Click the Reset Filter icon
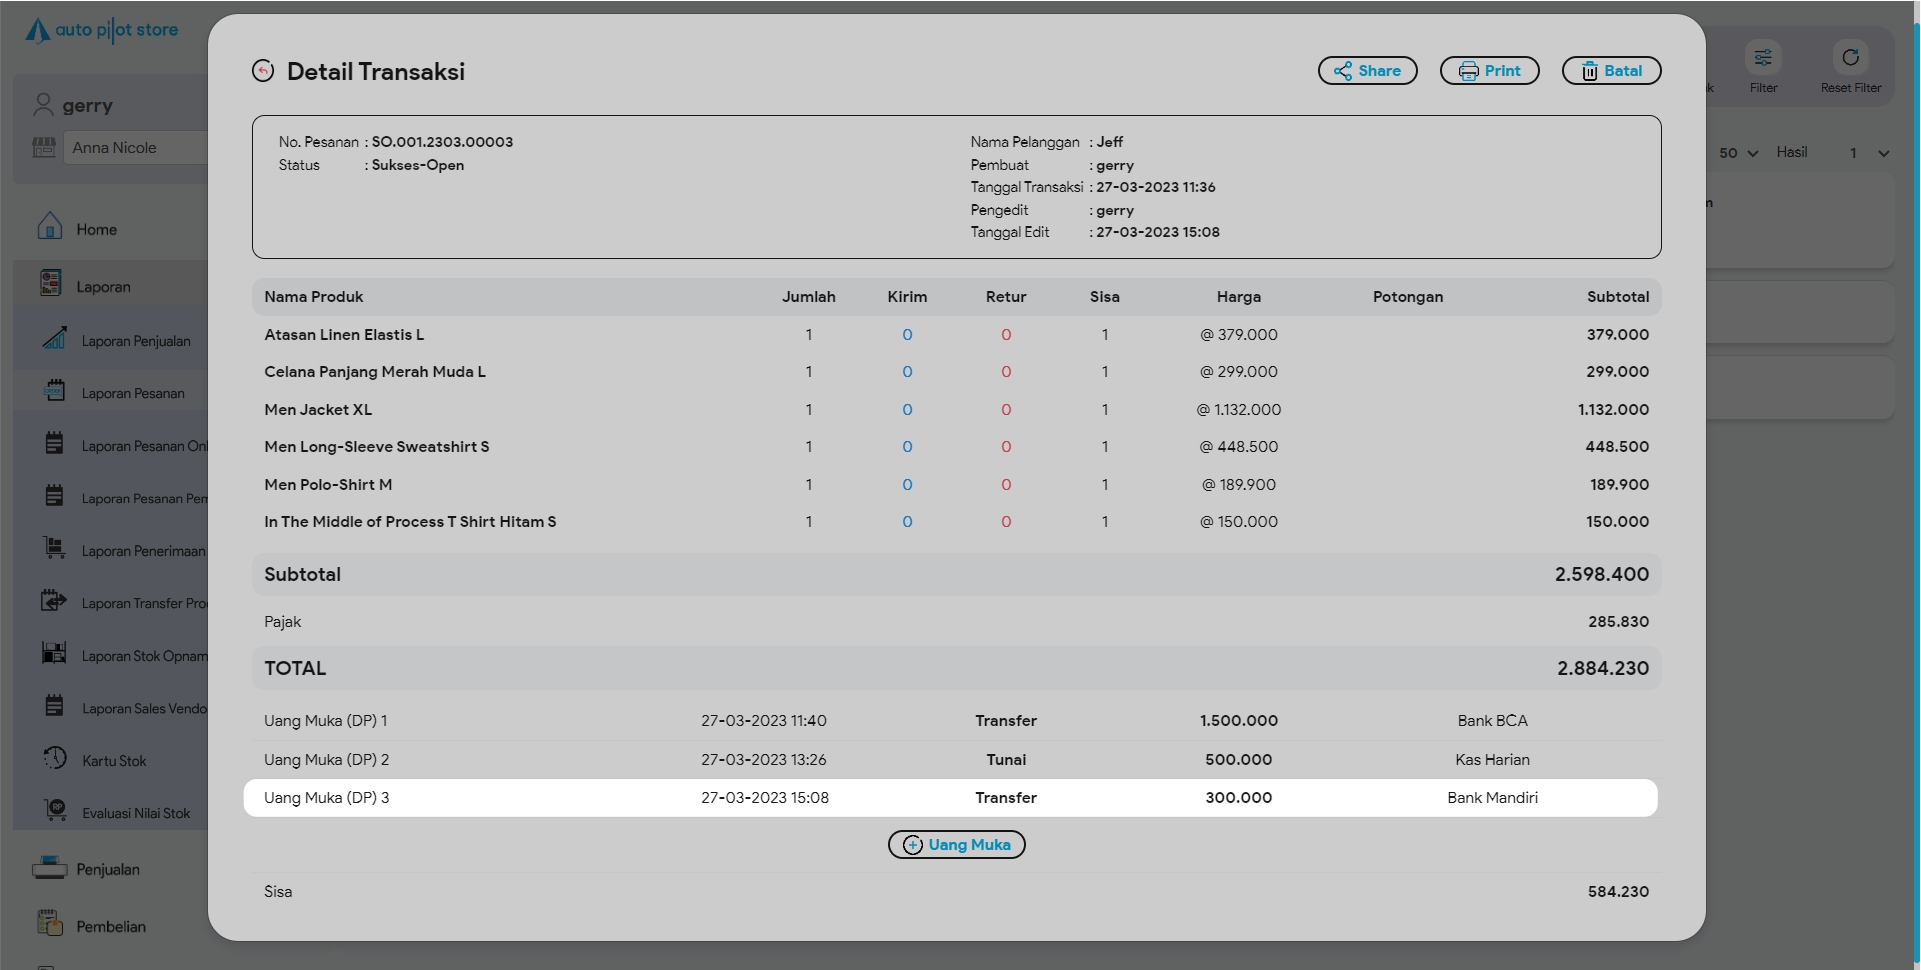 (1850, 58)
